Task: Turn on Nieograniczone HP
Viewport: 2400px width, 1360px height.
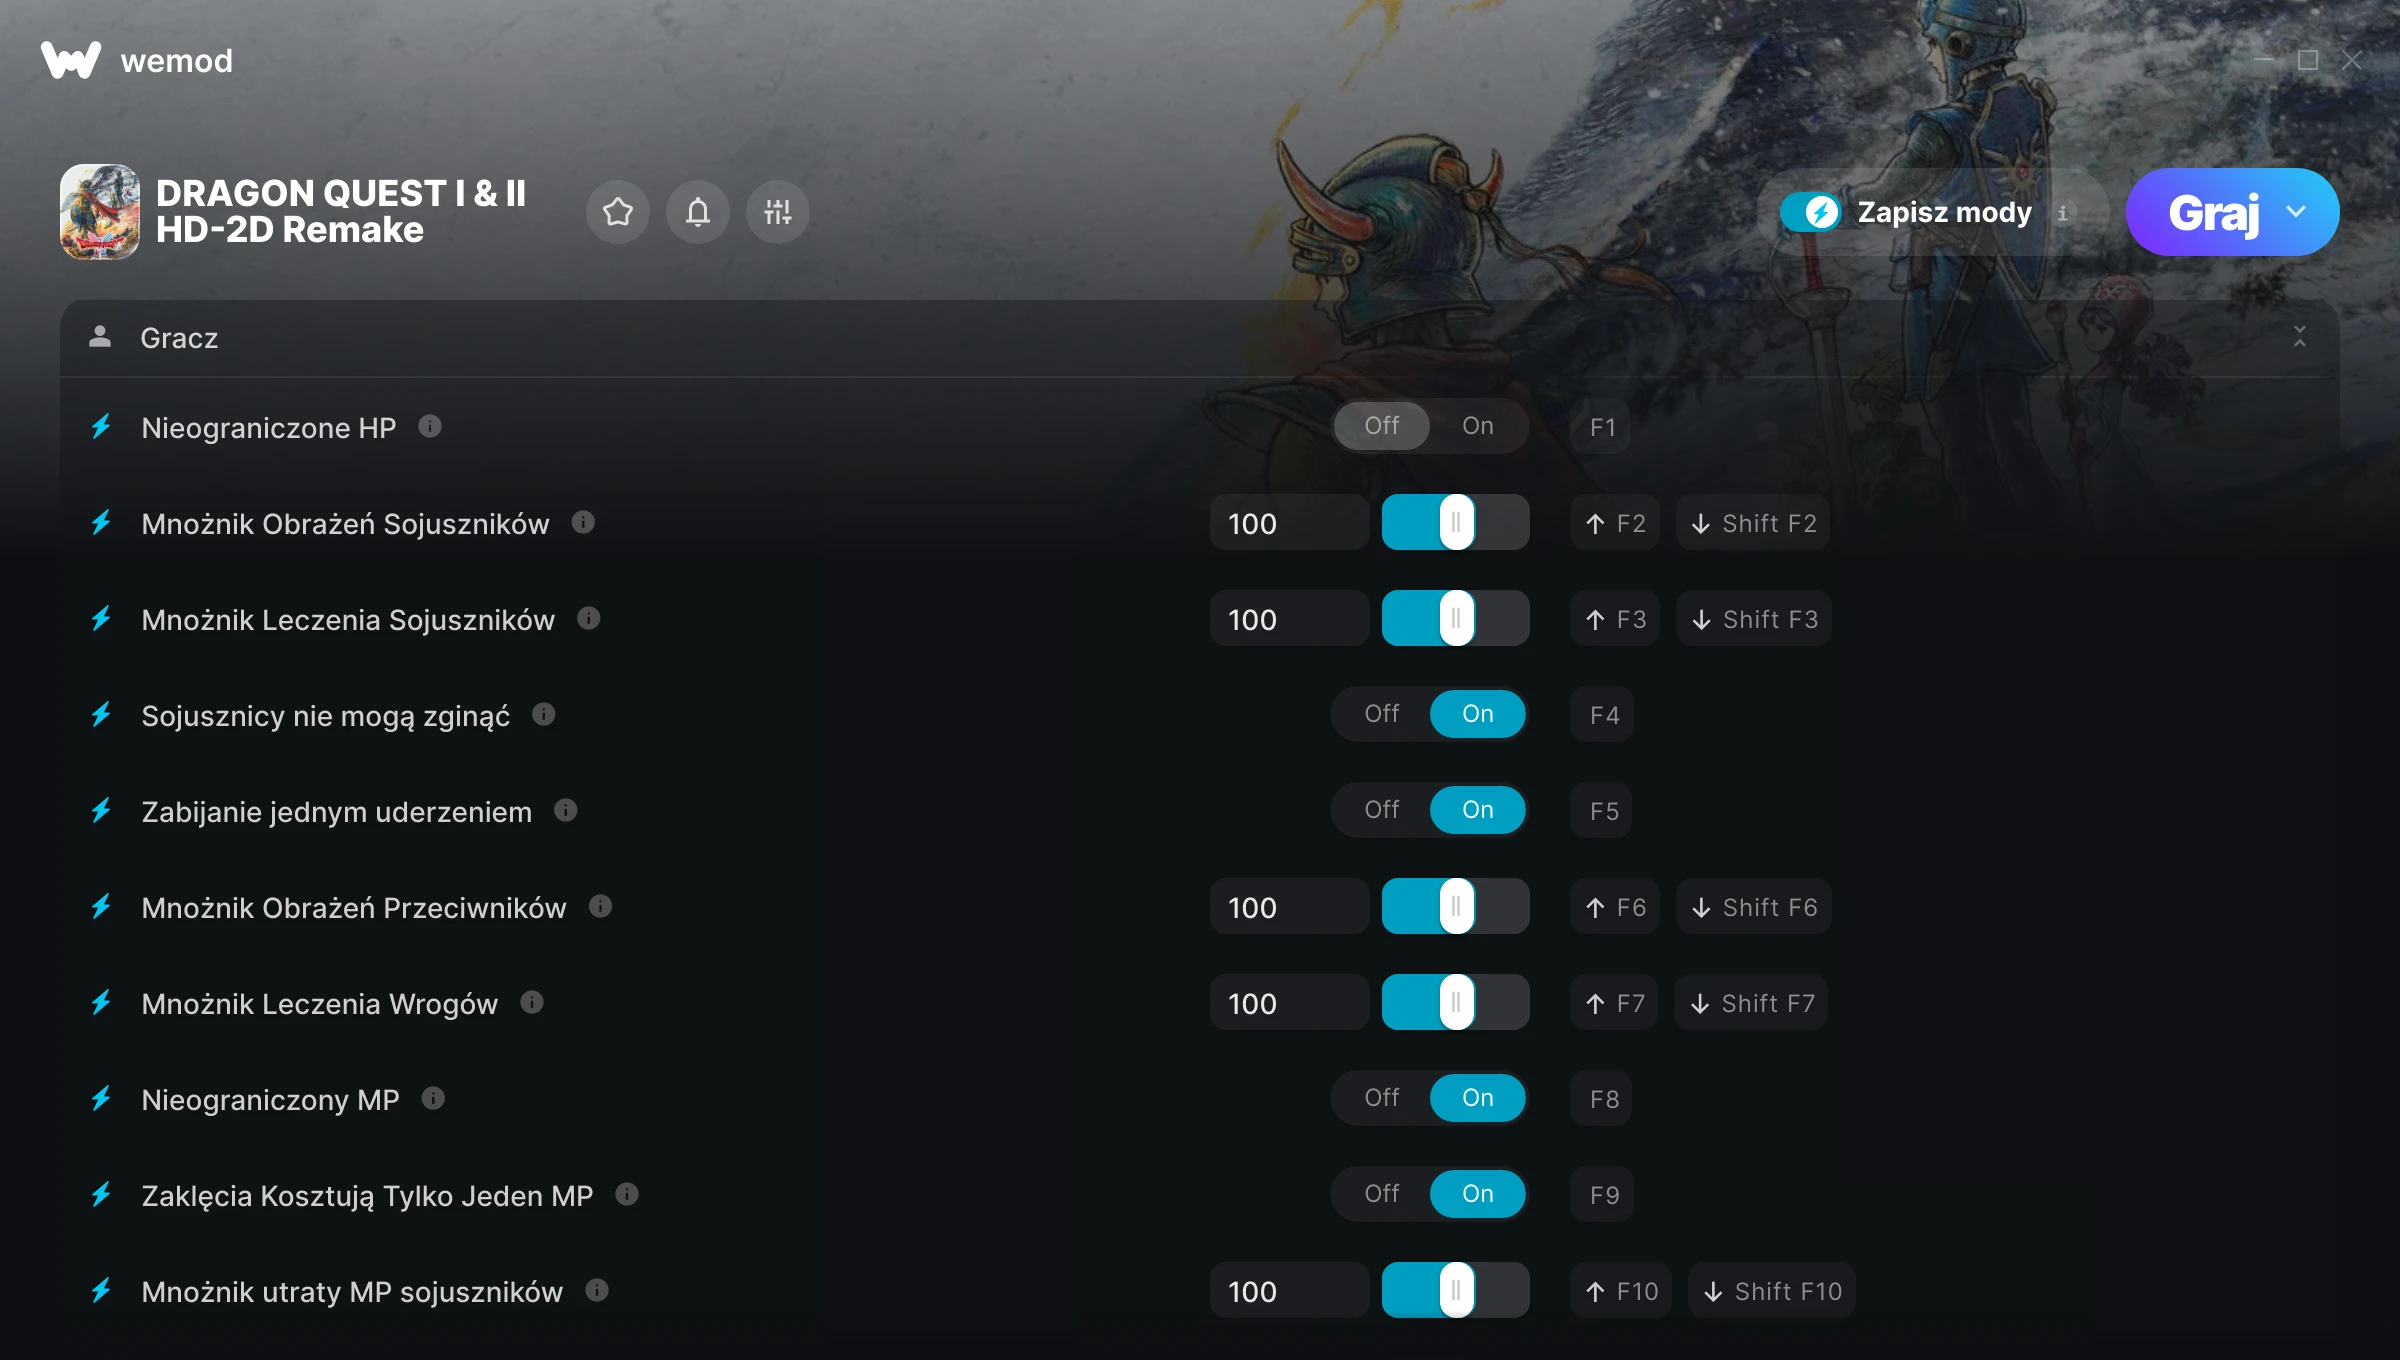Action: click(x=1478, y=426)
